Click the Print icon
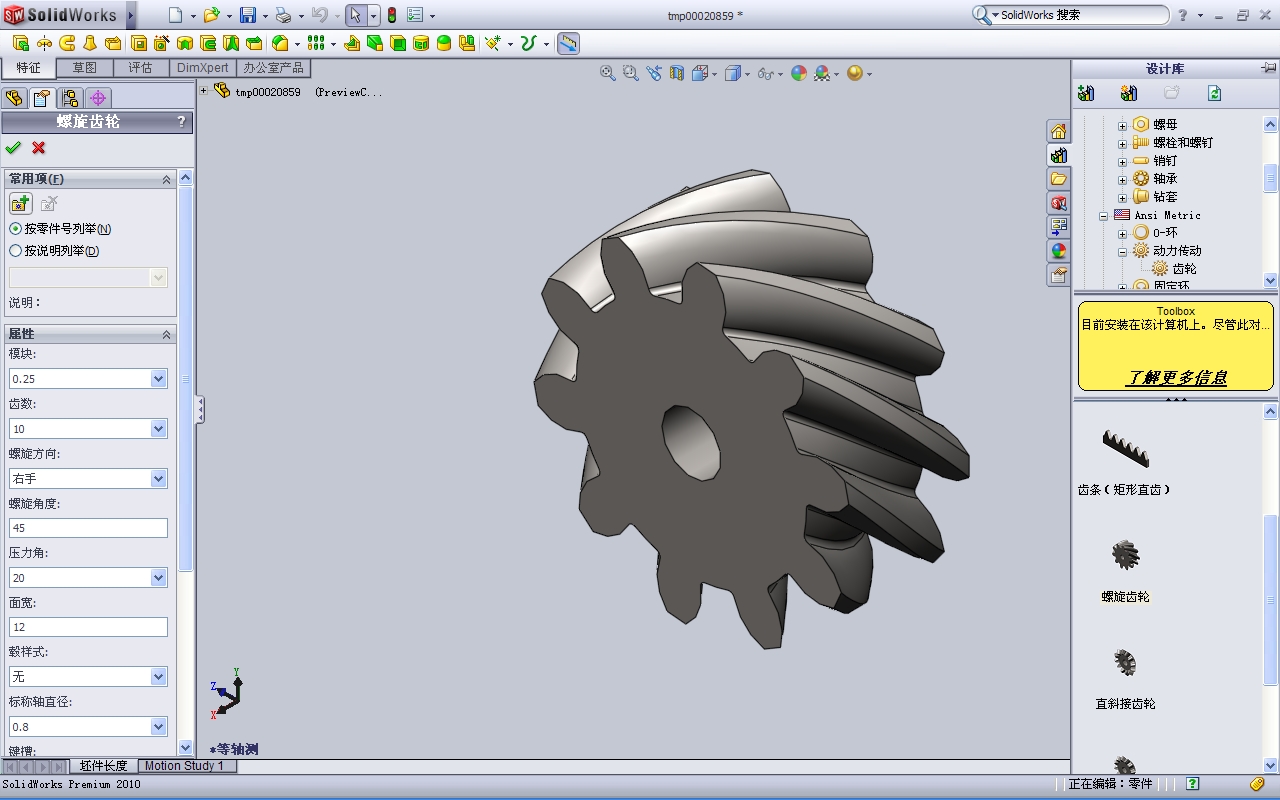The image size is (1280, 800). point(283,15)
